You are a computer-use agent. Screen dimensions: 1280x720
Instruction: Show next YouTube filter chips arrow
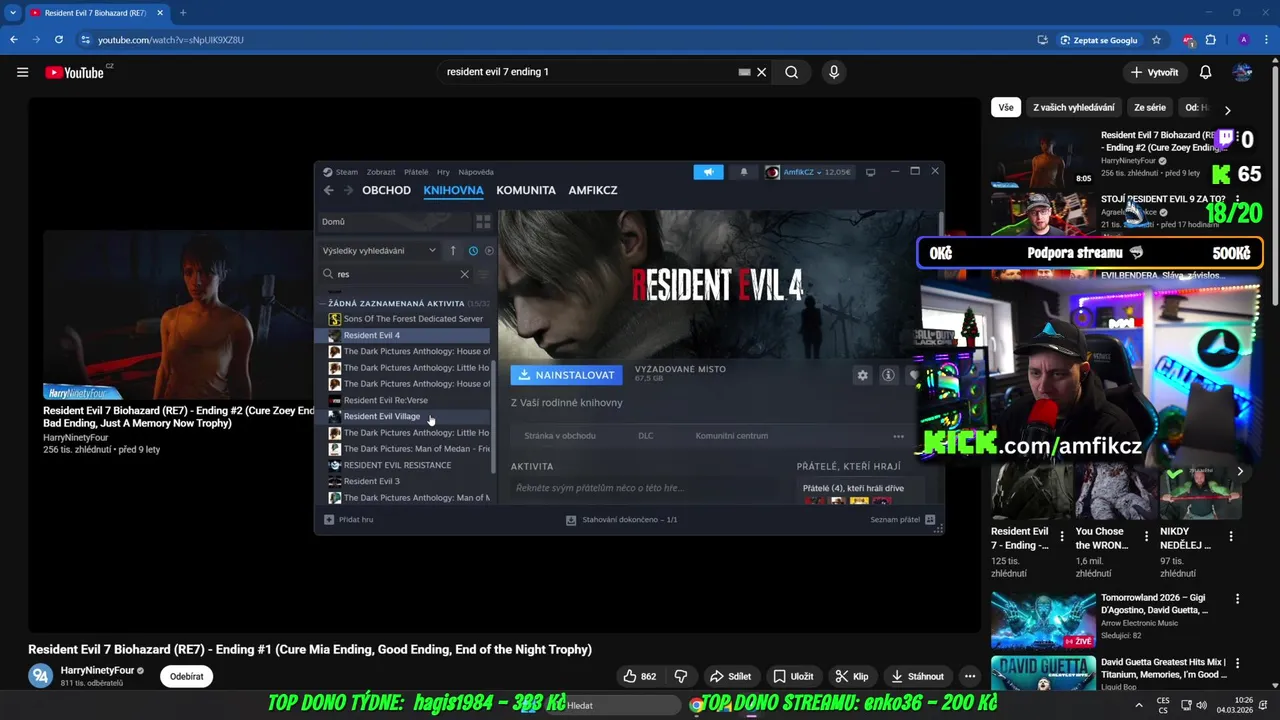pyautogui.click(x=1227, y=110)
